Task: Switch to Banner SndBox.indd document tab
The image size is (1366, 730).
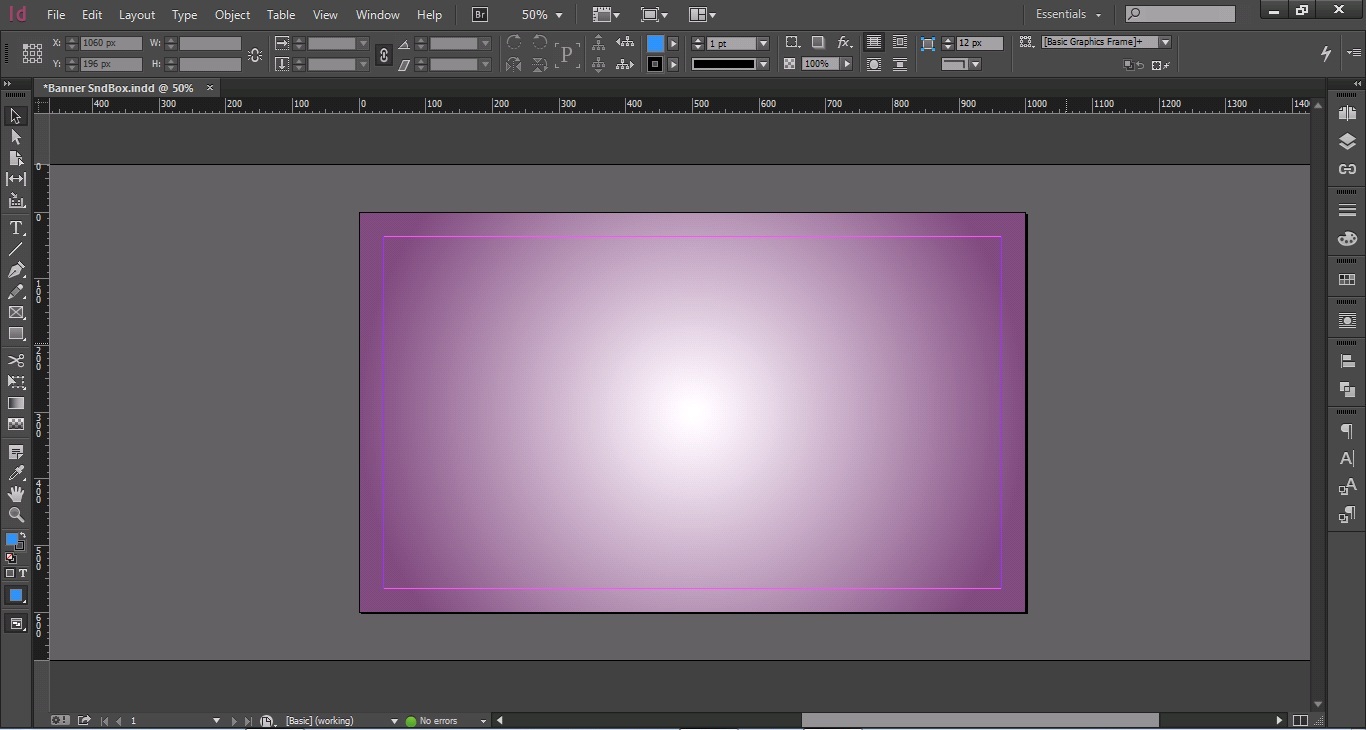Action: pos(118,88)
